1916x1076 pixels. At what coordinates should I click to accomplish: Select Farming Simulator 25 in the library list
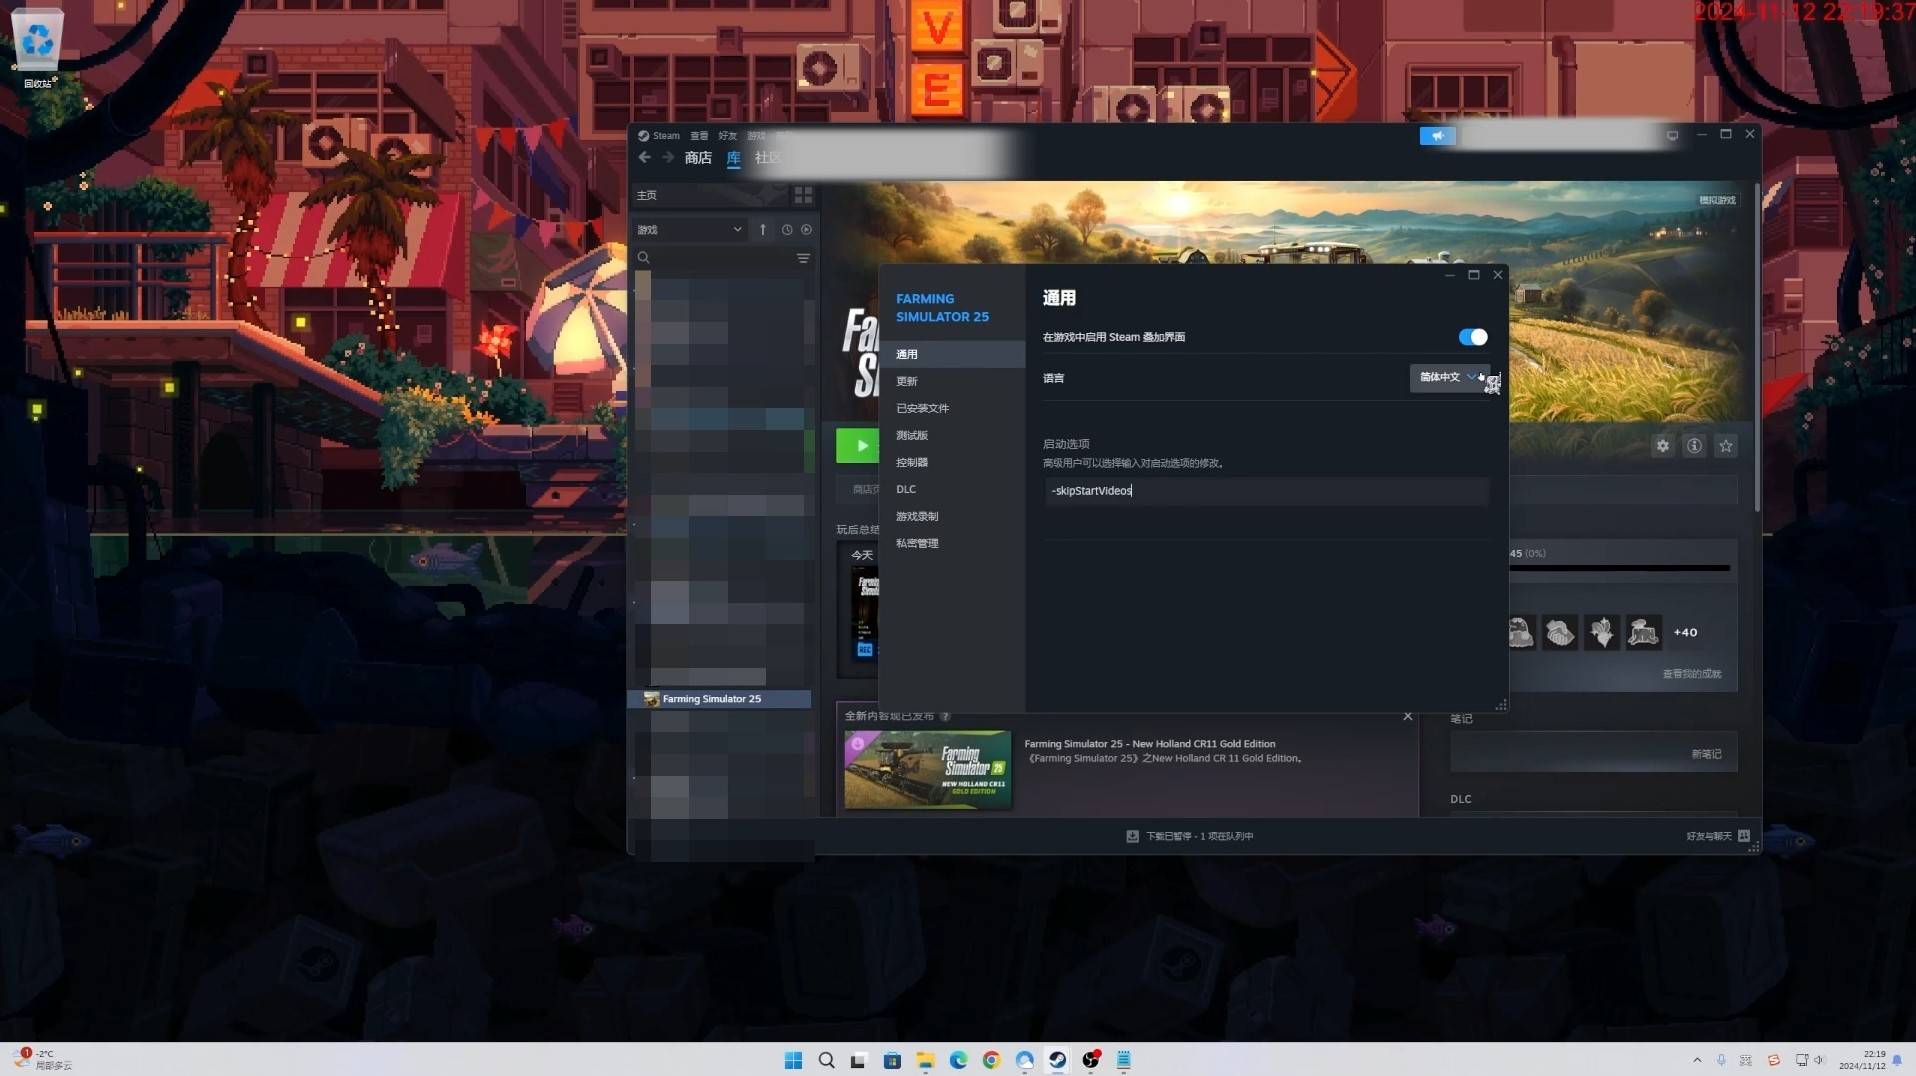tap(720, 699)
